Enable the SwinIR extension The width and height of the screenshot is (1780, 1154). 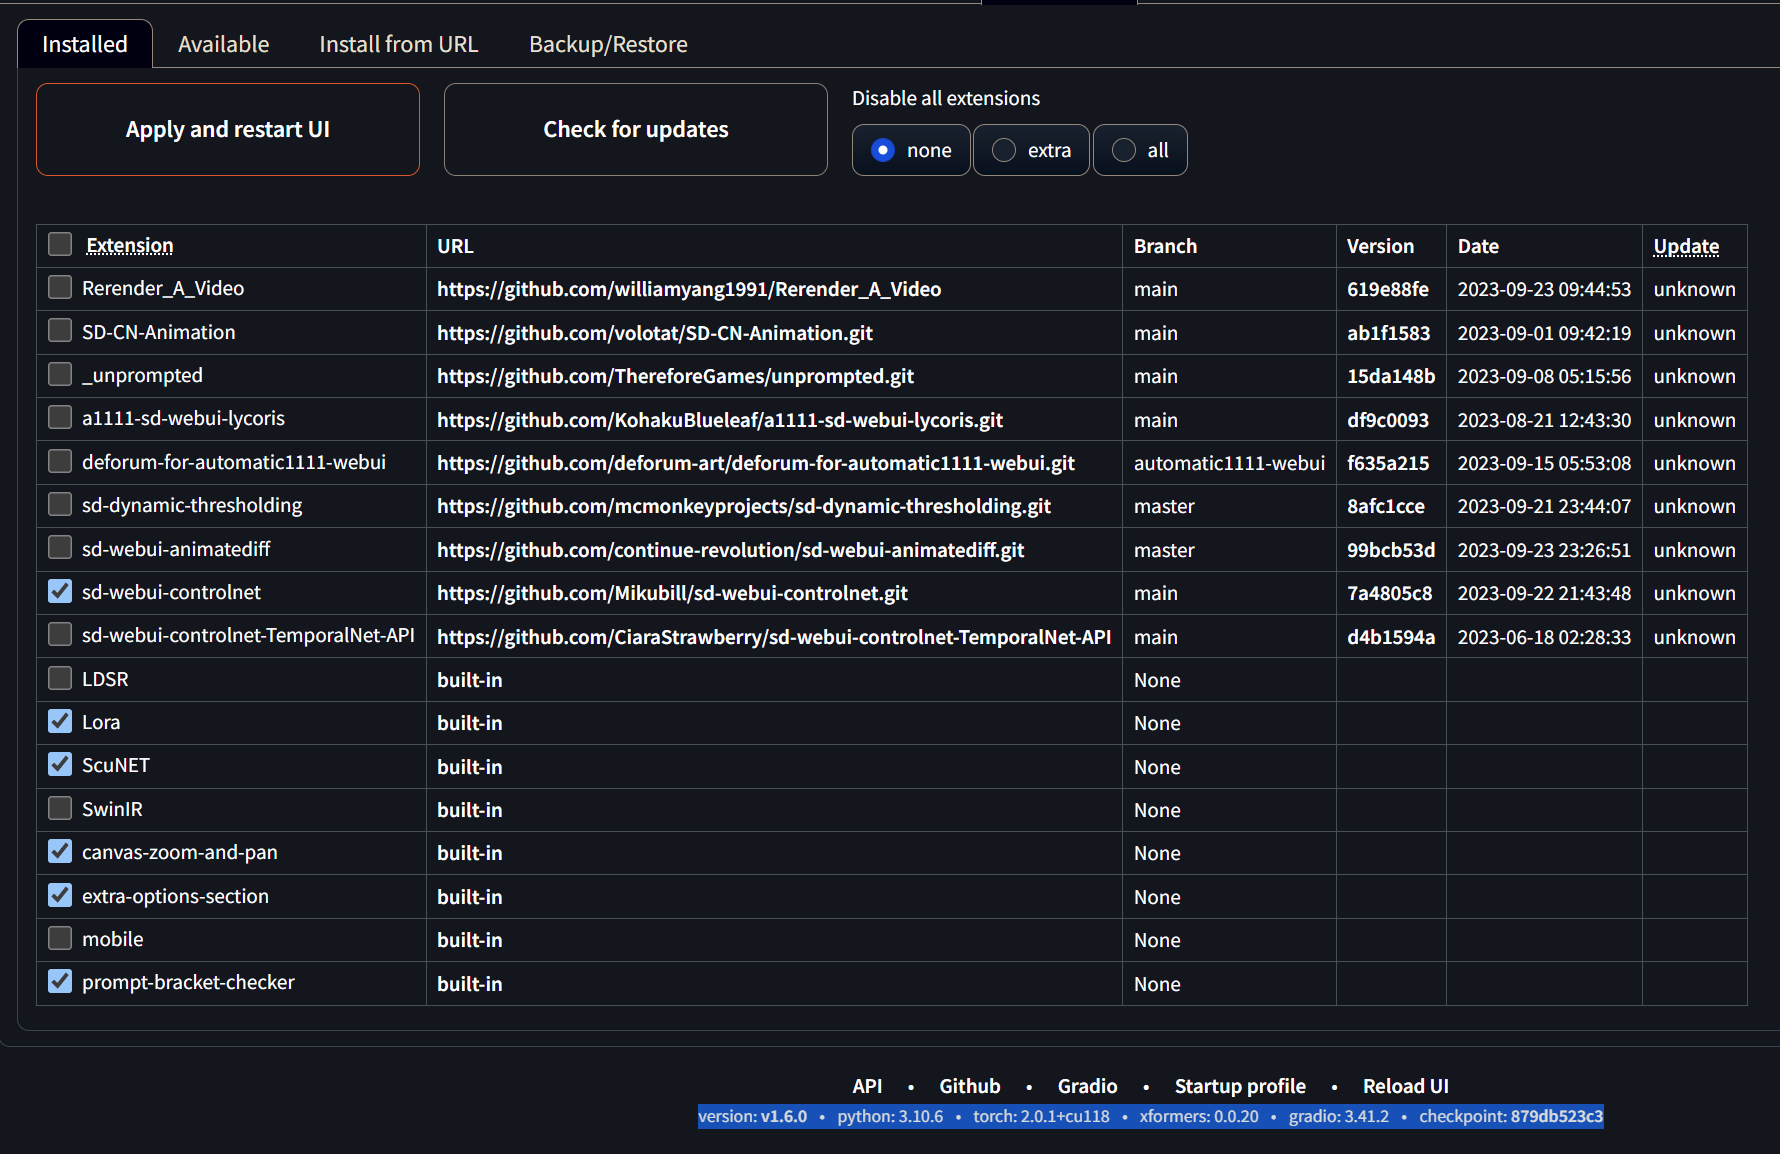(x=59, y=808)
